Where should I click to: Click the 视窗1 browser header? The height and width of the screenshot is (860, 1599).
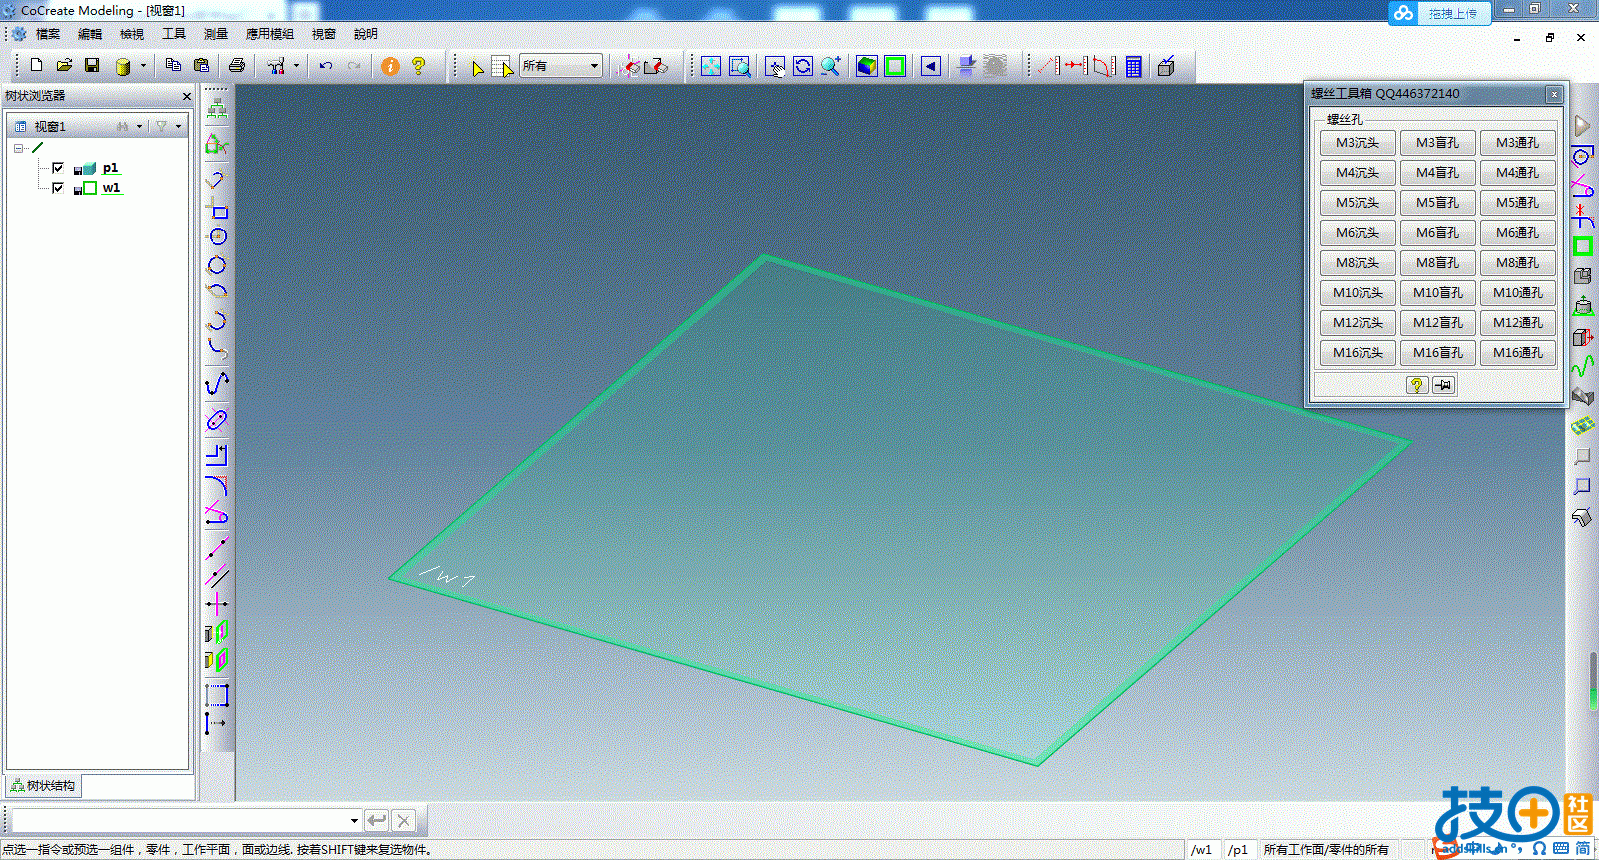(x=50, y=126)
